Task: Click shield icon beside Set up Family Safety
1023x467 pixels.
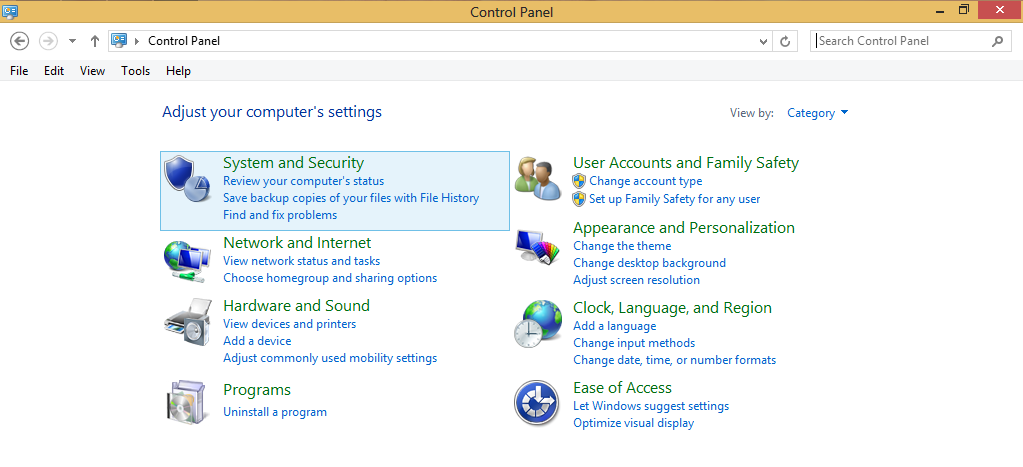Action: [x=579, y=199]
